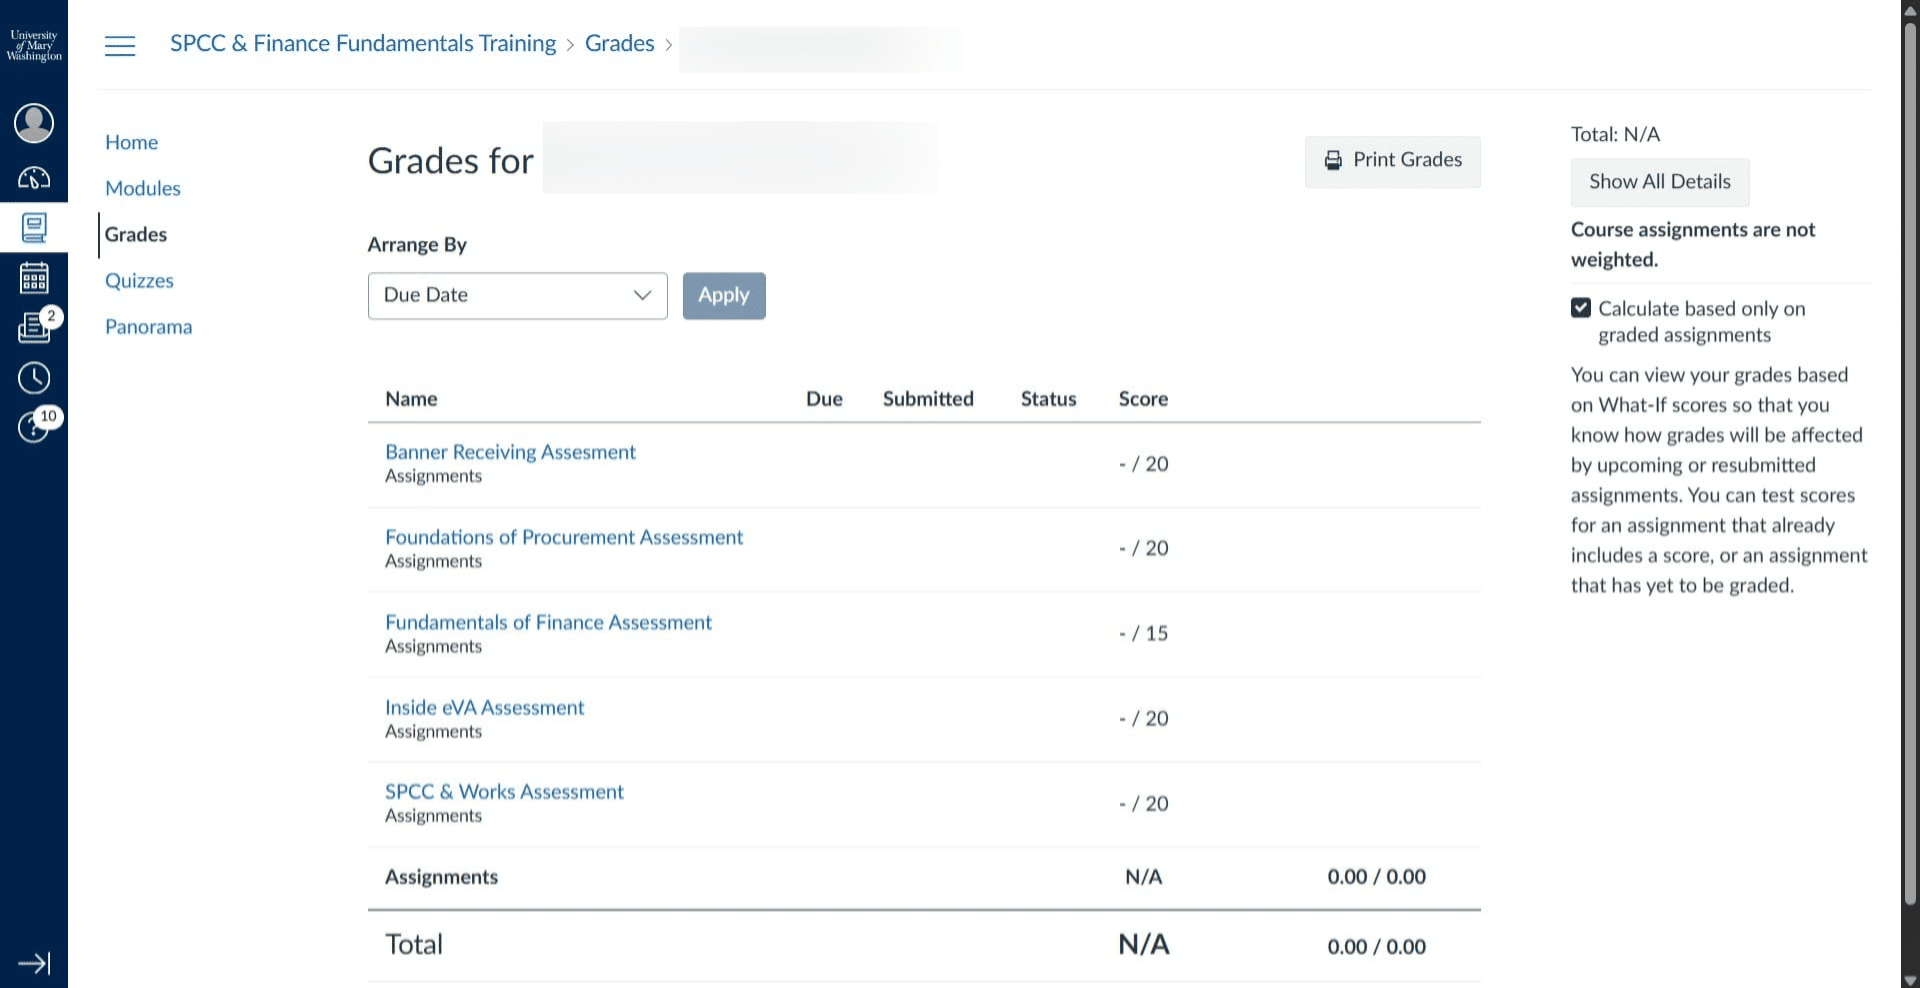This screenshot has height=988, width=1920.
Task: Open Help via the question mark icon
Action: (x=34, y=427)
